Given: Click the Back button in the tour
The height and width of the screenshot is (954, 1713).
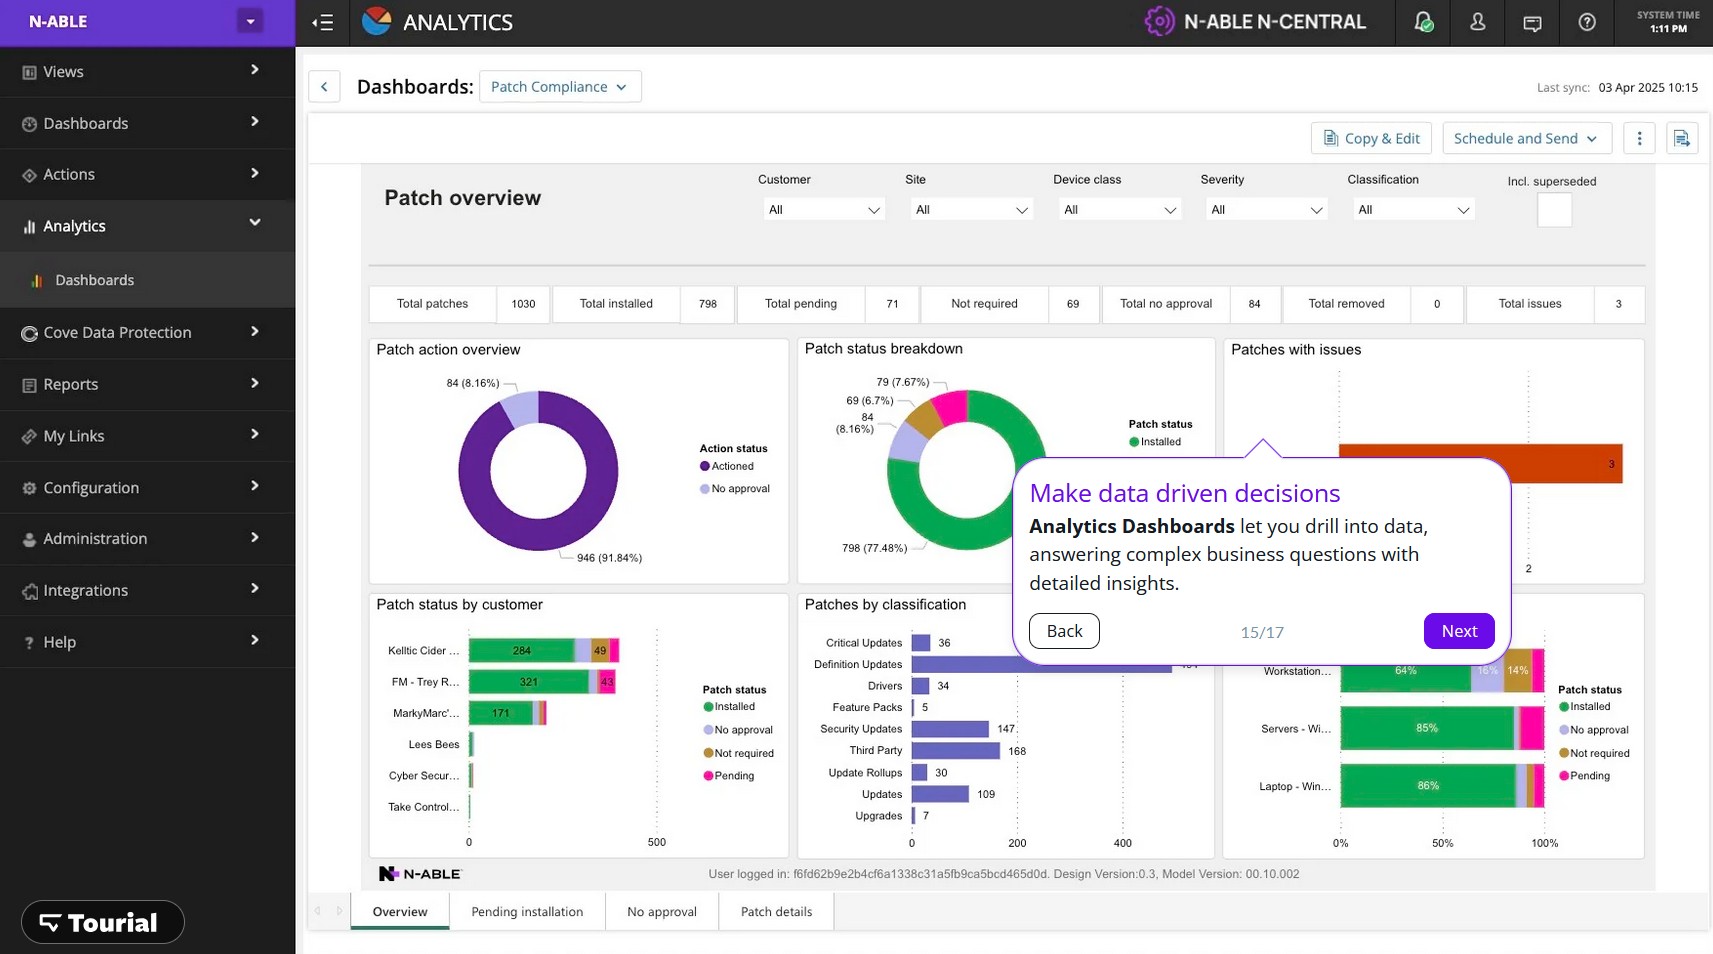Looking at the screenshot, I should pyautogui.click(x=1064, y=631).
